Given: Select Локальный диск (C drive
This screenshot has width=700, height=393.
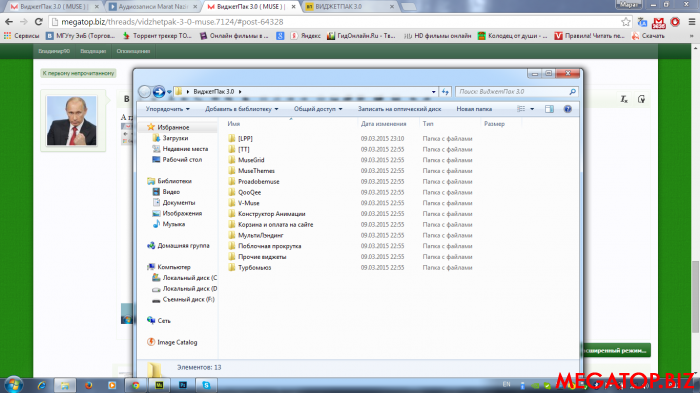Looking at the screenshot, I should [189, 277].
